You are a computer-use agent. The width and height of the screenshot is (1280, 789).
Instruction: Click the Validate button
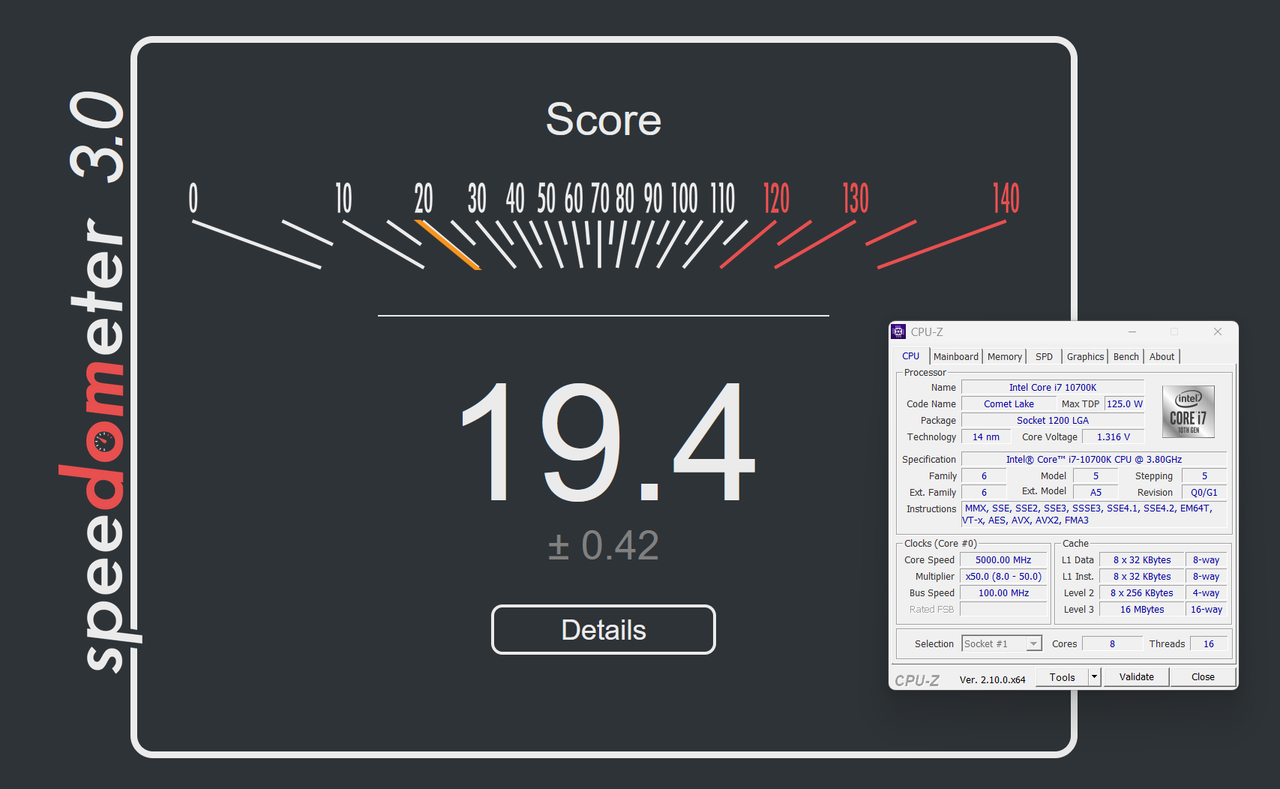(x=1136, y=677)
